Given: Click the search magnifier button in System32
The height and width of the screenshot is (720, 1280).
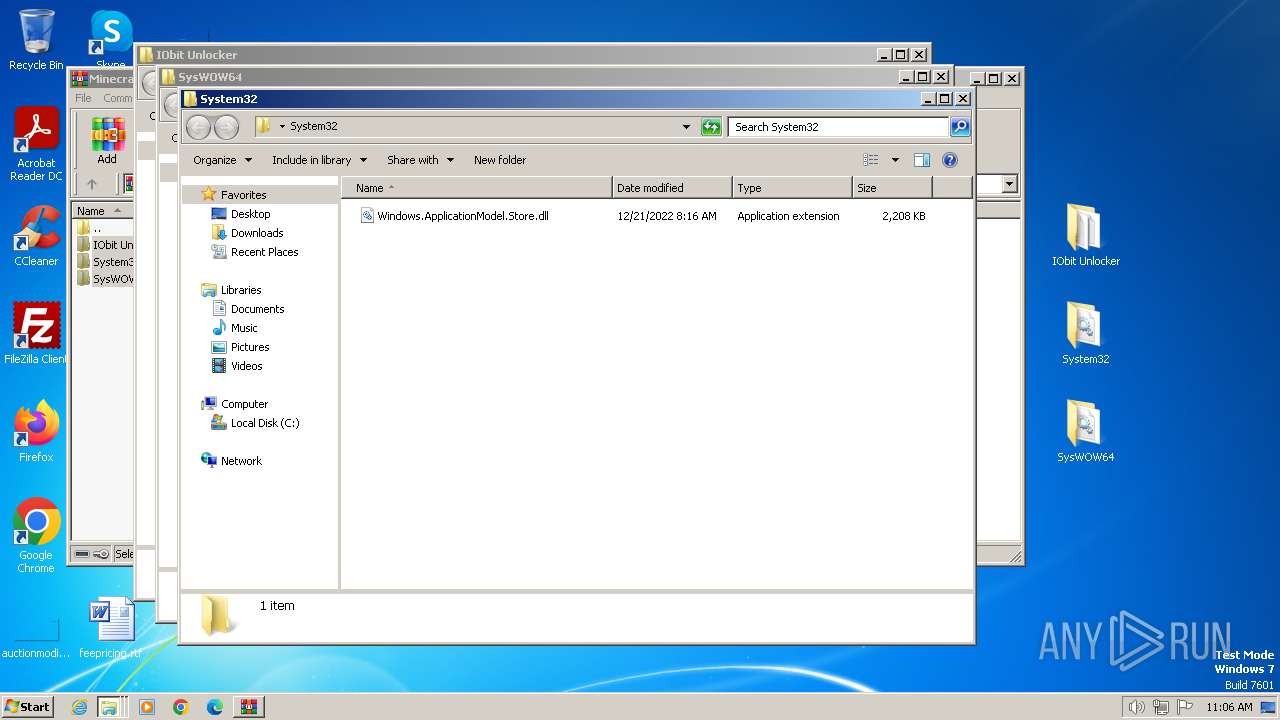Looking at the screenshot, I should point(960,127).
